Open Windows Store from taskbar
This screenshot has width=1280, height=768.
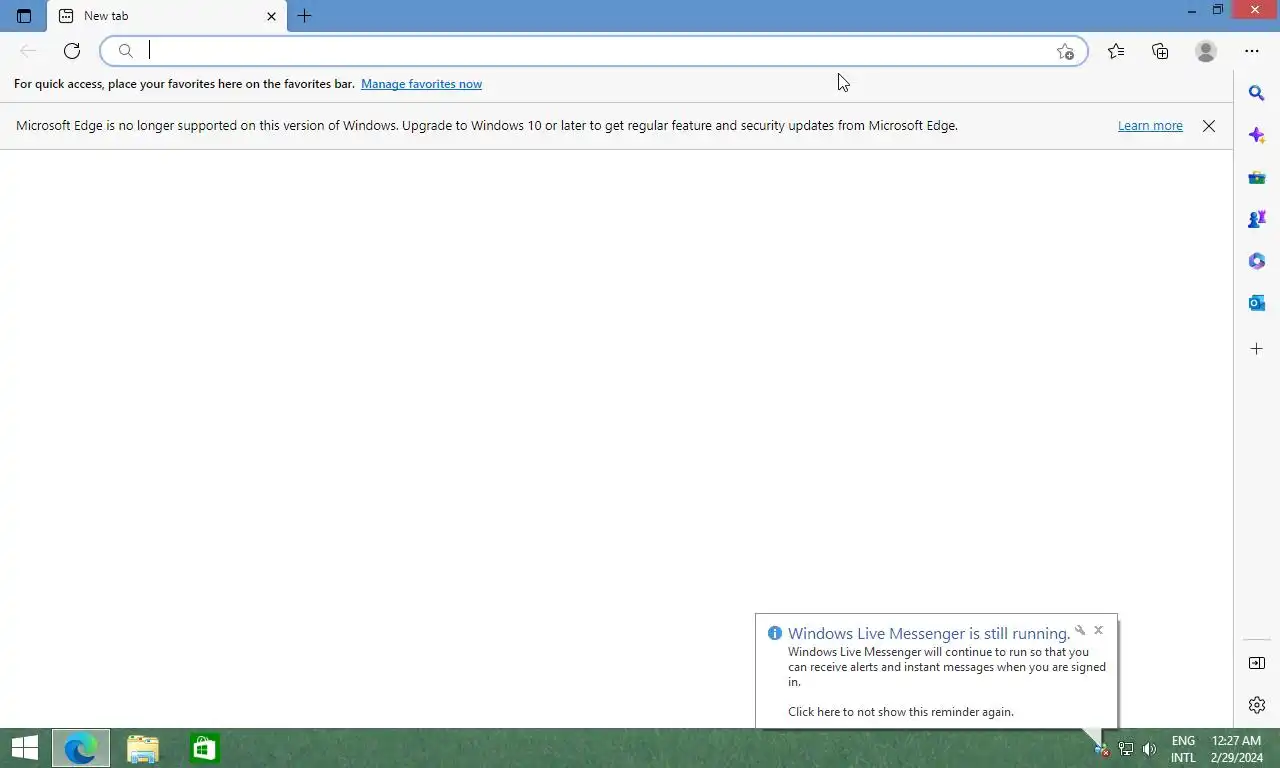[204, 748]
